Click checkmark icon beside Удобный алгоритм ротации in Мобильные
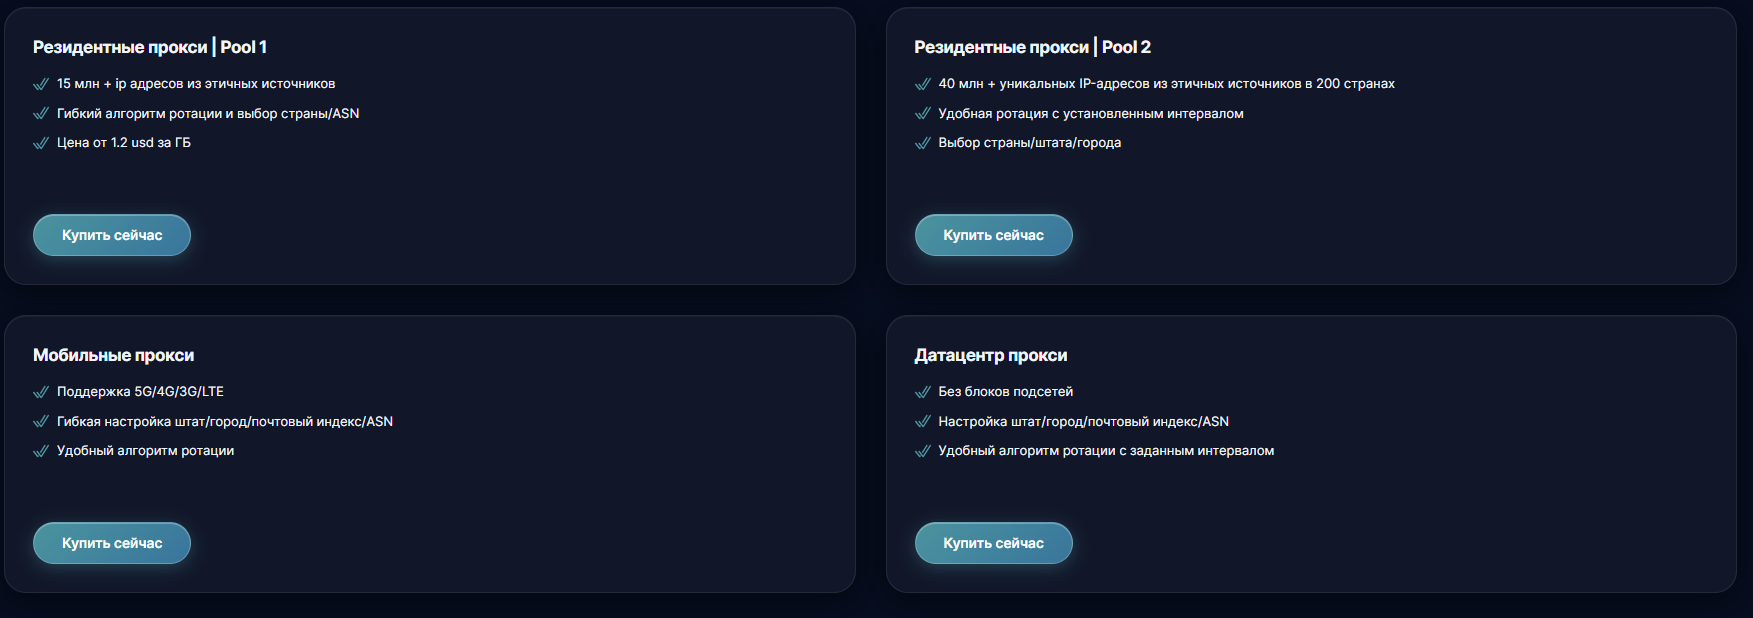1753x618 pixels. pos(41,451)
